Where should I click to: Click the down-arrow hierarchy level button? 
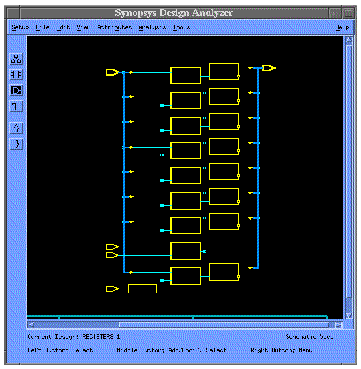pyautogui.click(x=16, y=144)
